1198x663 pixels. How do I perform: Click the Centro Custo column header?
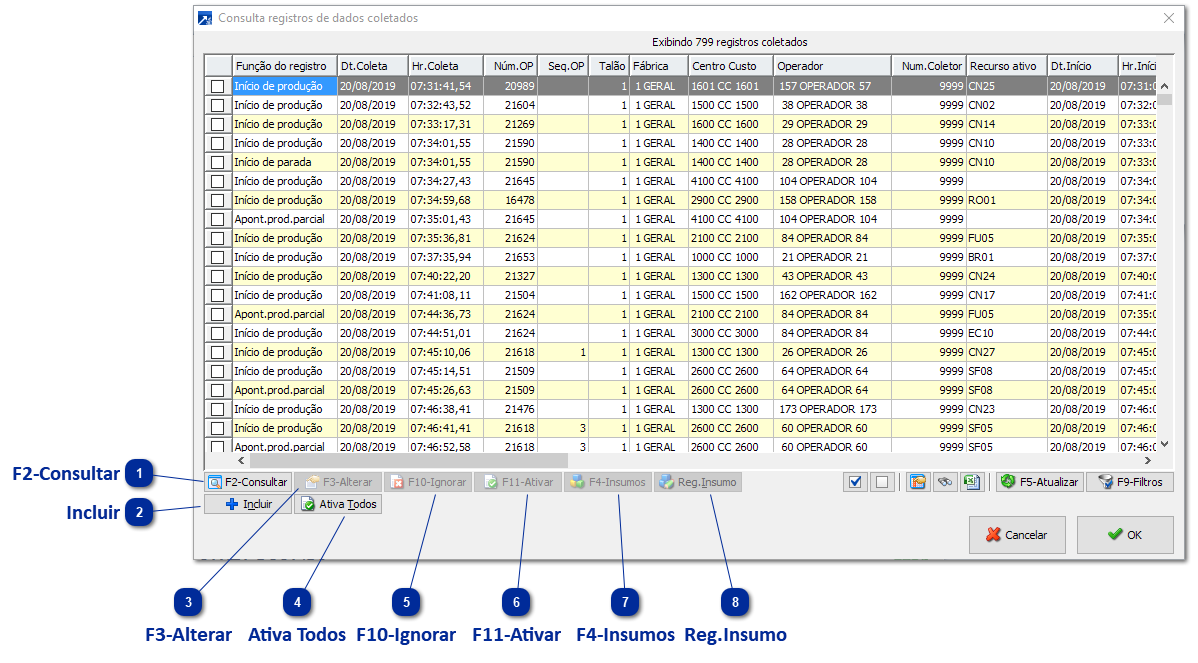coord(730,66)
